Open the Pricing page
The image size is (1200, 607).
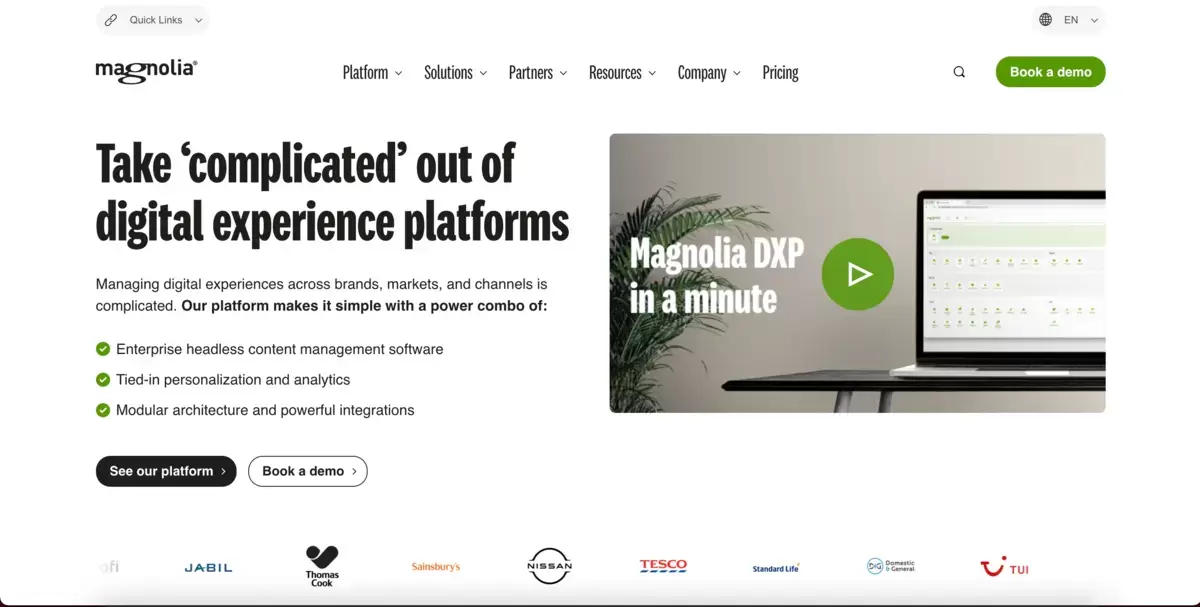tap(780, 72)
